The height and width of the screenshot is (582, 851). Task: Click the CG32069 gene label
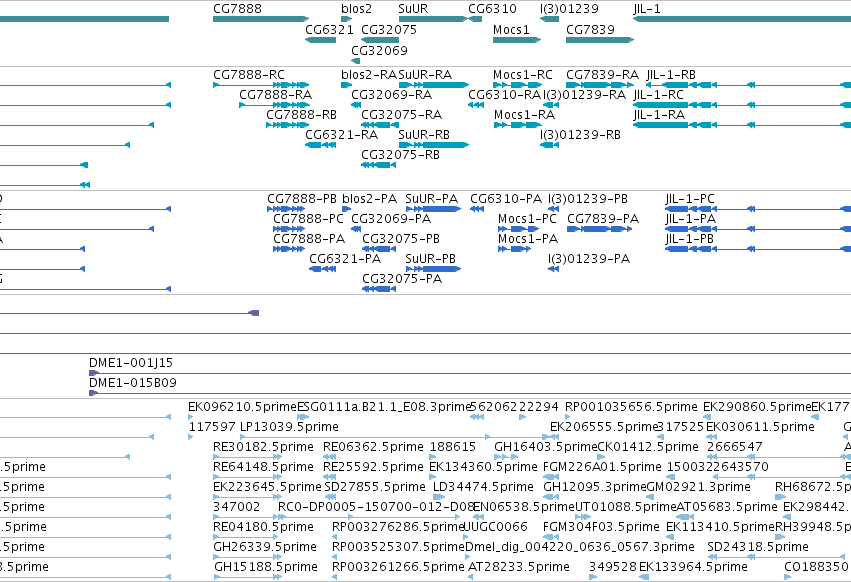pyautogui.click(x=379, y=50)
